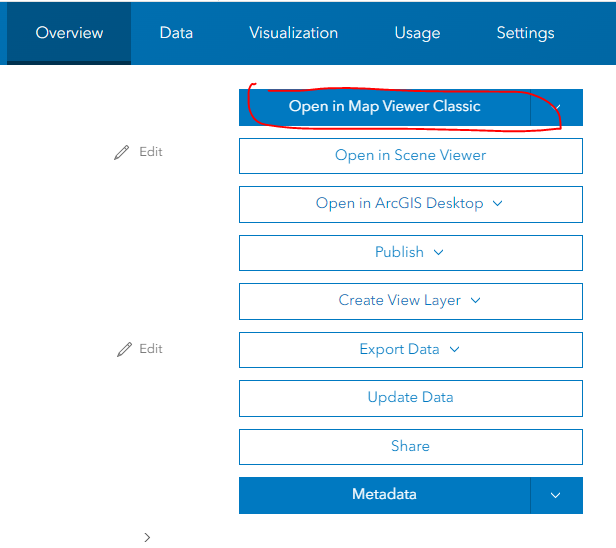Open the Visualization tab
Screen dimensions: 616x548
click(293, 33)
